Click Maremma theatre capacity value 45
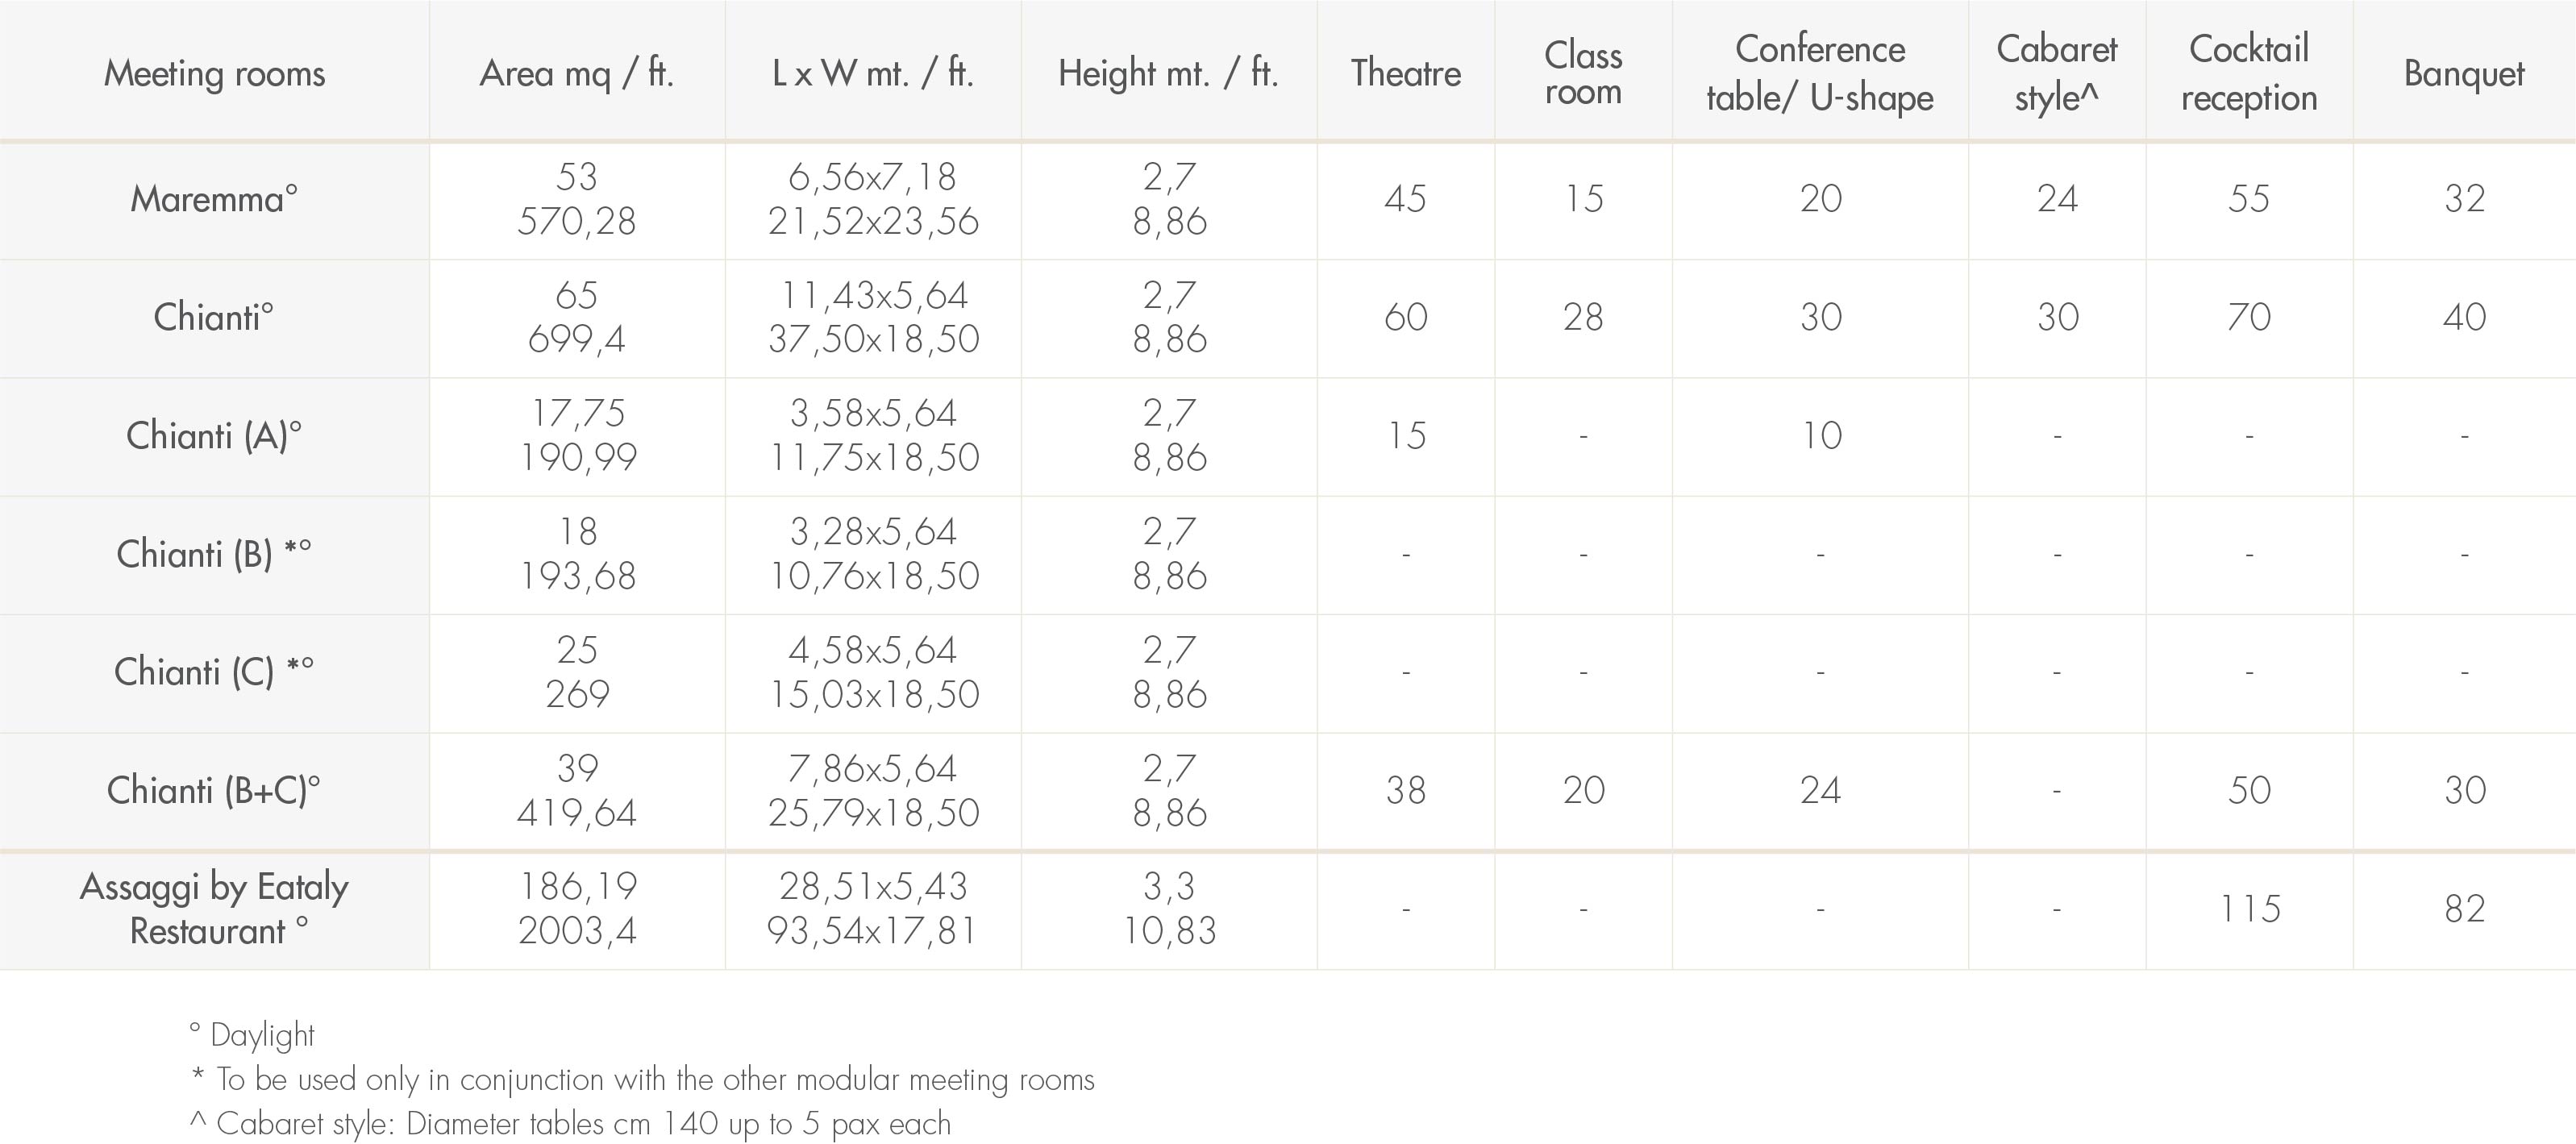 (1405, 198)
